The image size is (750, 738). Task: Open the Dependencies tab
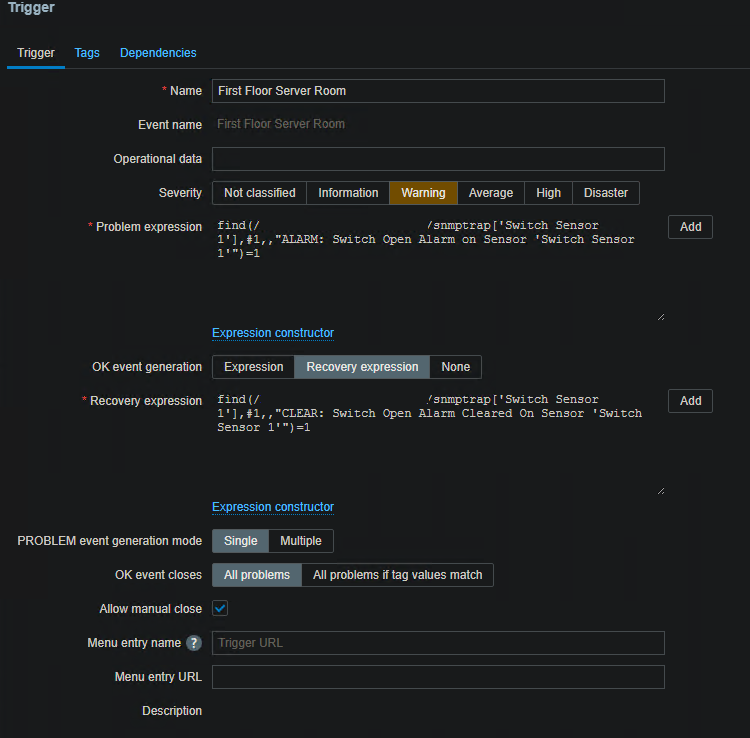[x=158, y=53]
